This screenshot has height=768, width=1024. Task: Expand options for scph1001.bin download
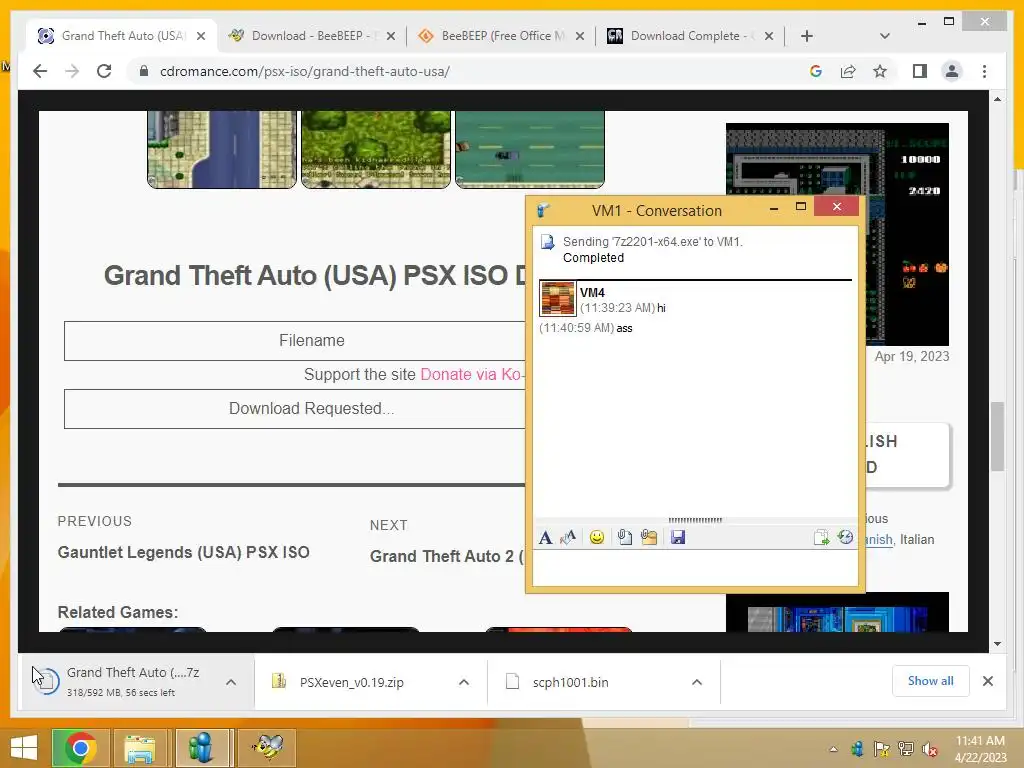697,682
